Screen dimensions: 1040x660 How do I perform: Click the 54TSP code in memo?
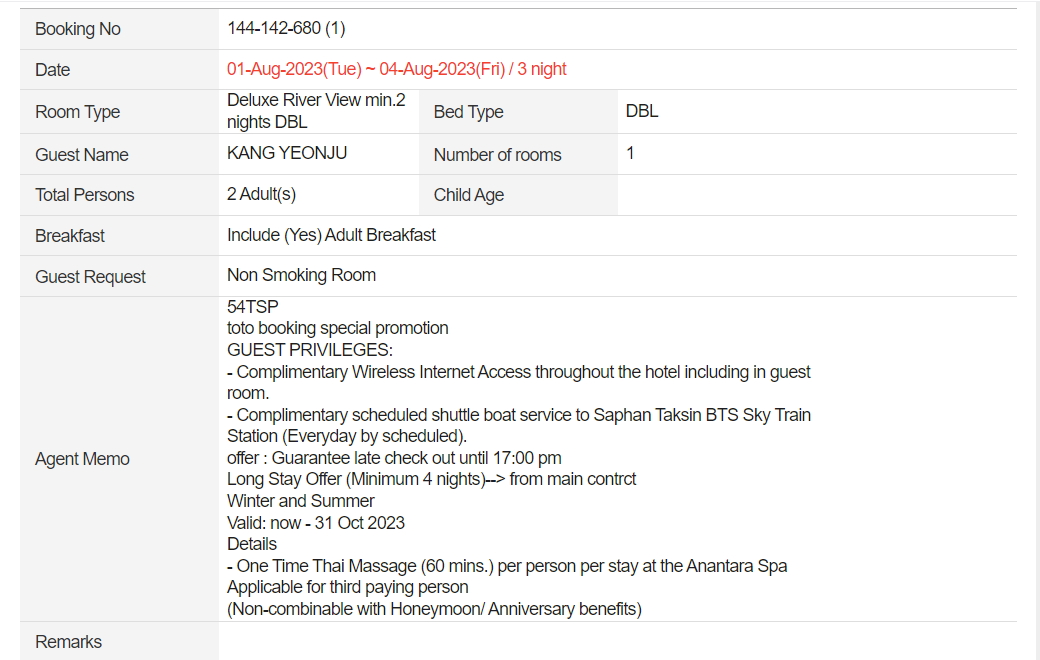[x=253, y=306]
